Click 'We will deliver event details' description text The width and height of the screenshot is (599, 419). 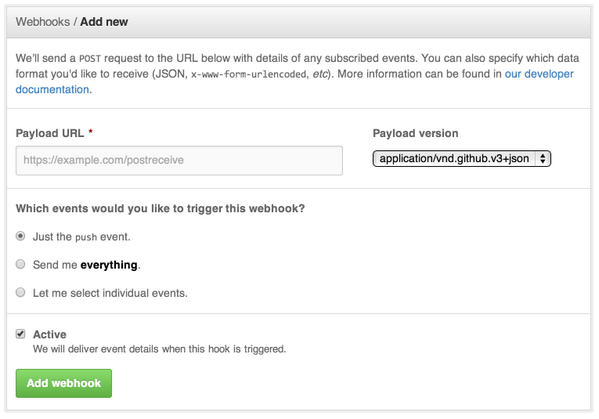coord(159,349)
